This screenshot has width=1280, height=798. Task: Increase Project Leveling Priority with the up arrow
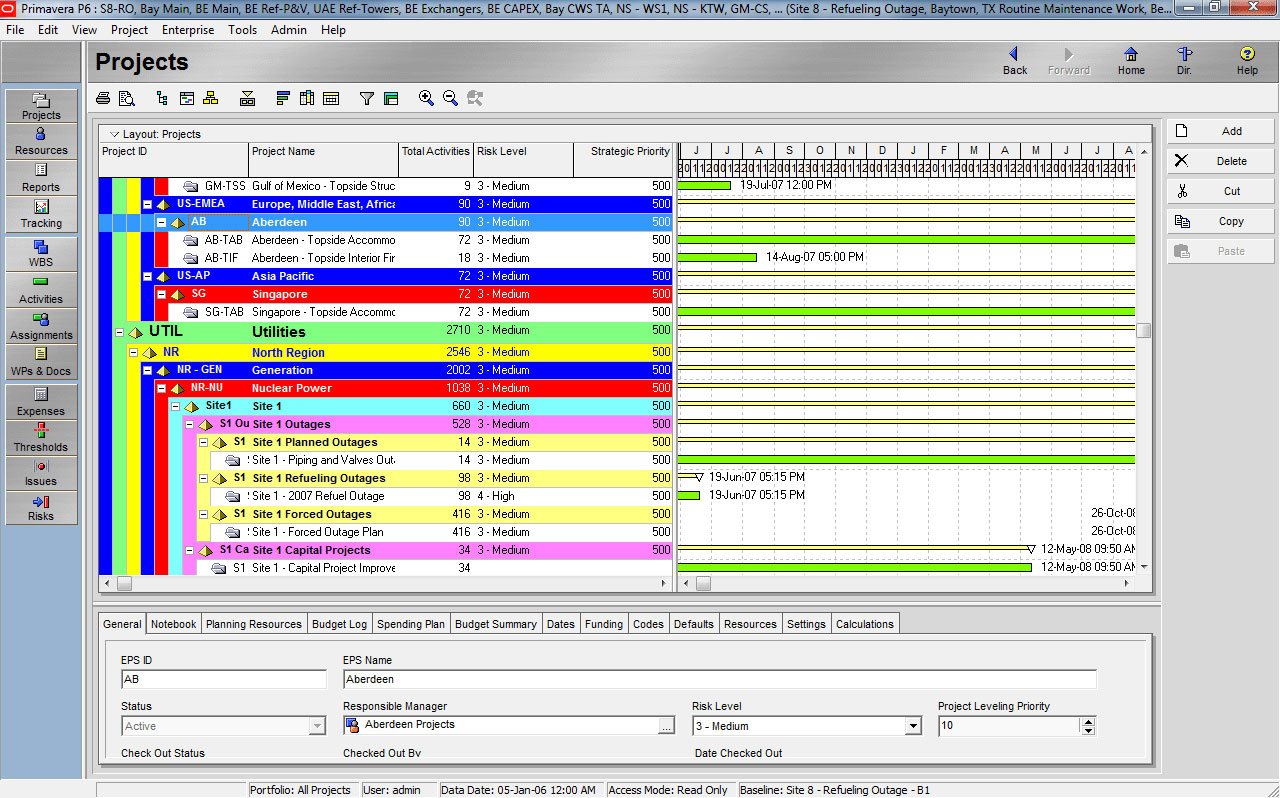[x=1089, y=722]
